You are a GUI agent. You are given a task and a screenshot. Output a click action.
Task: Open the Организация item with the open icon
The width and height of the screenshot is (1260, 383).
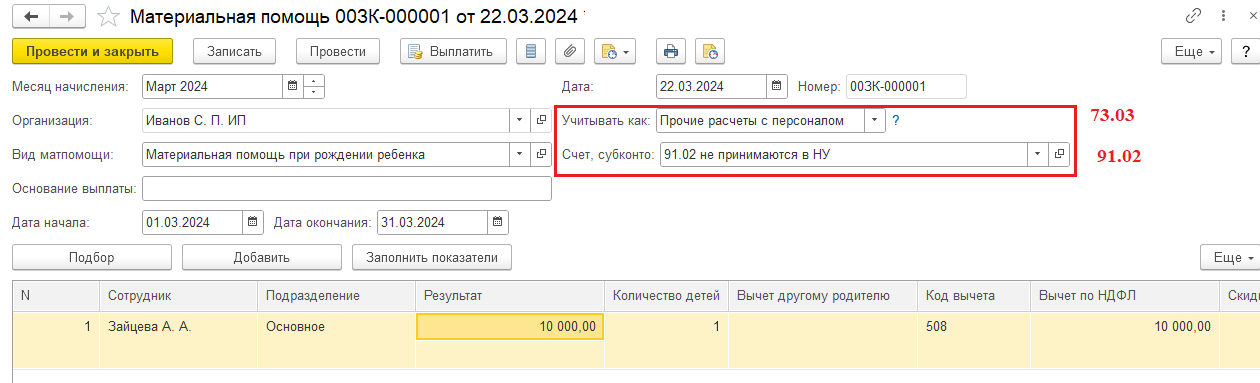click(541, 120)
